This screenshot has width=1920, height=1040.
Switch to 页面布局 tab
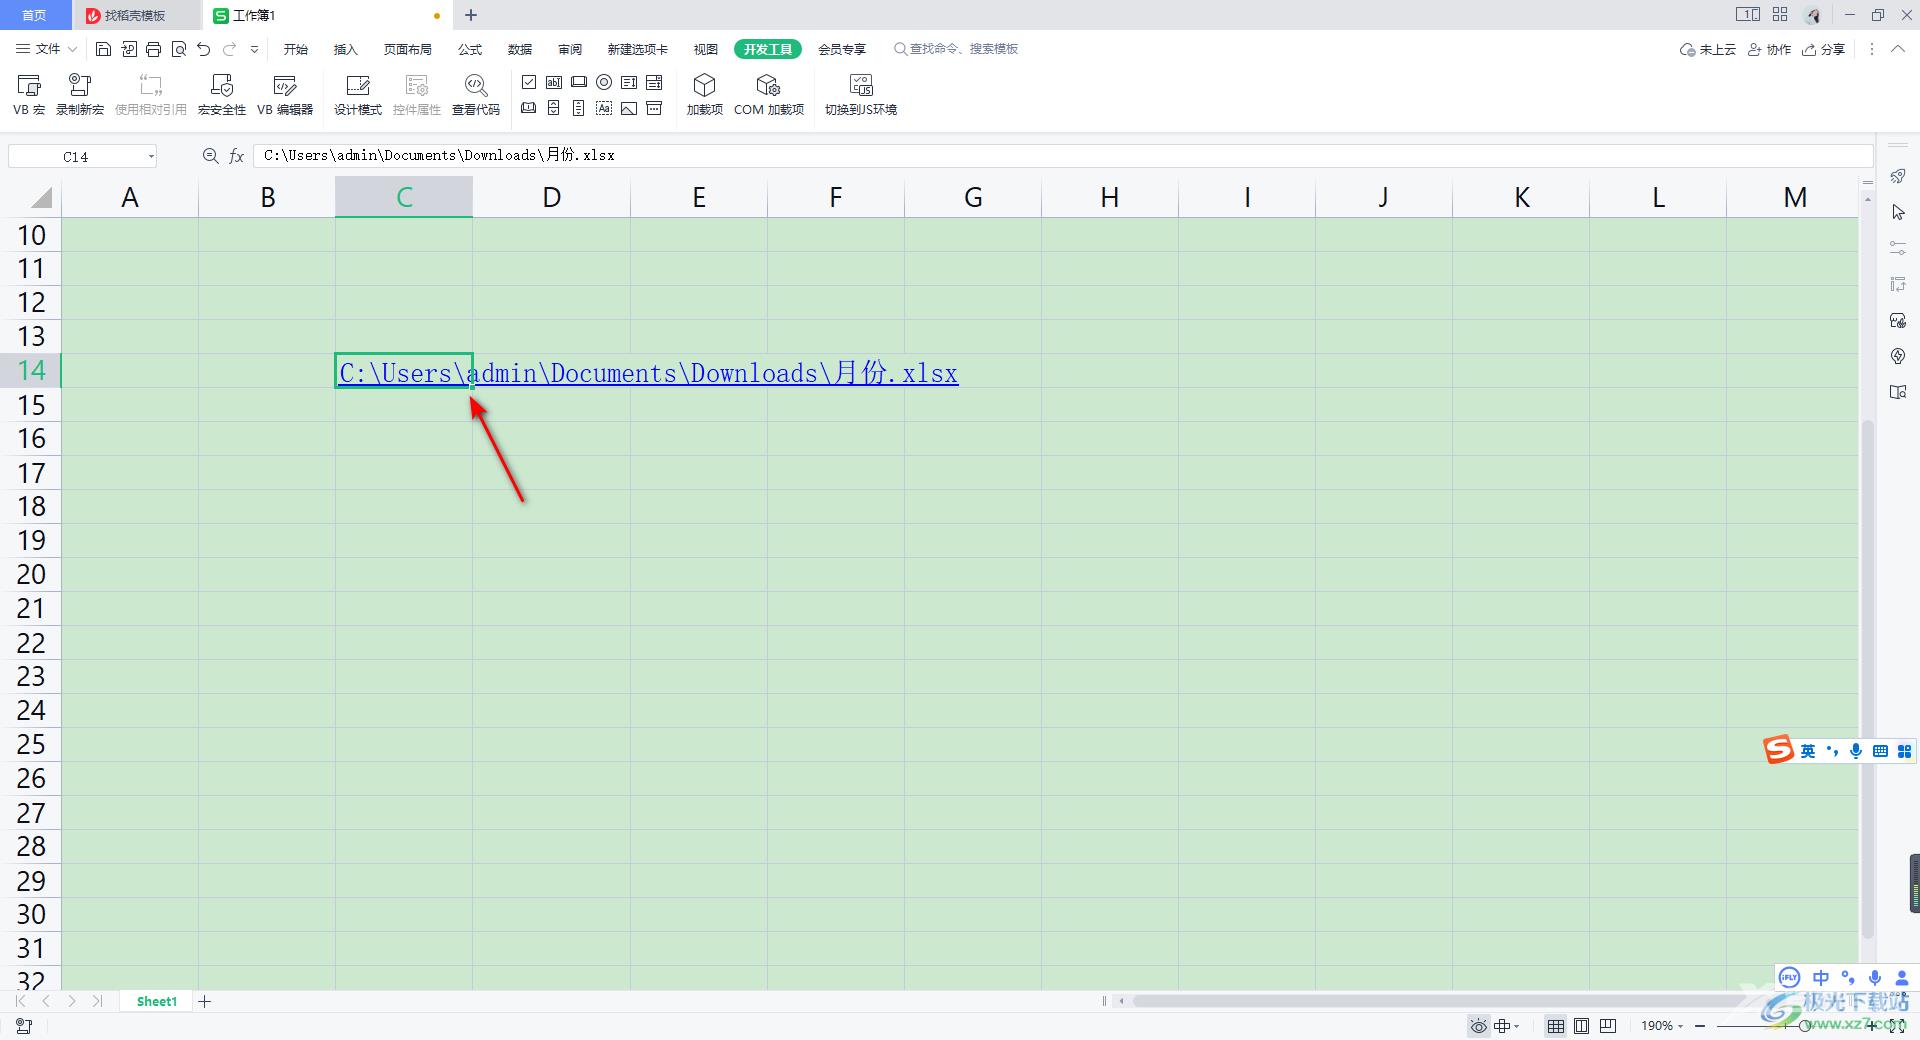(x=407, y=49)
